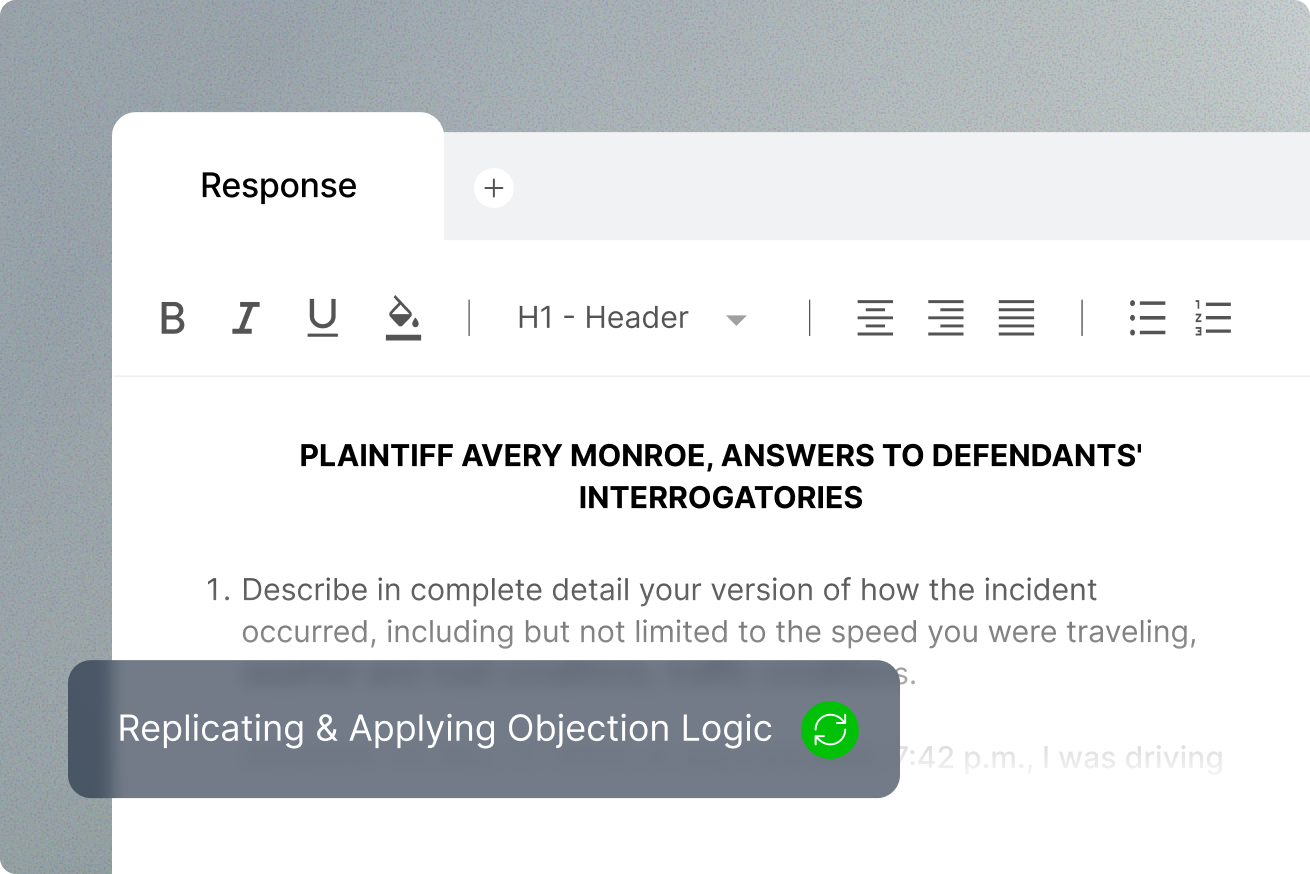Click the list number 1 marker

216,590
